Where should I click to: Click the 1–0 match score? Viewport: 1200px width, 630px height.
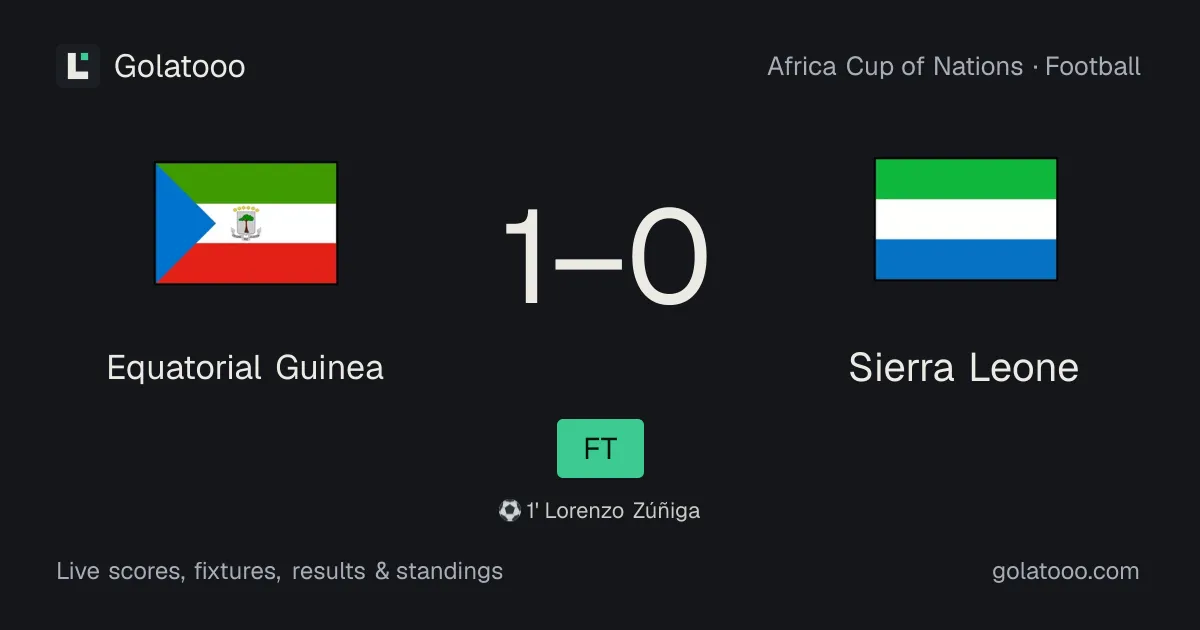coord(605,257)
